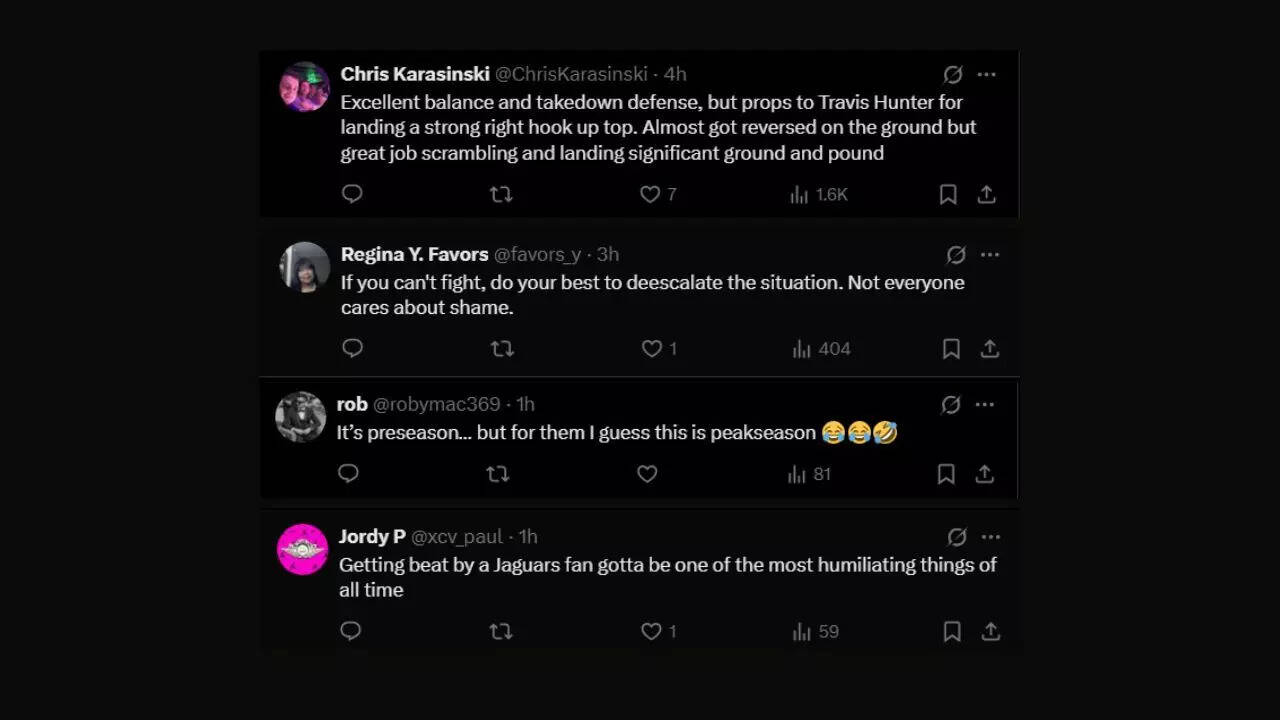This screenshot has height=720, width=1280.
Task: Open Grok analysis on Regina's tweet
Action: (x=956, y=255)
